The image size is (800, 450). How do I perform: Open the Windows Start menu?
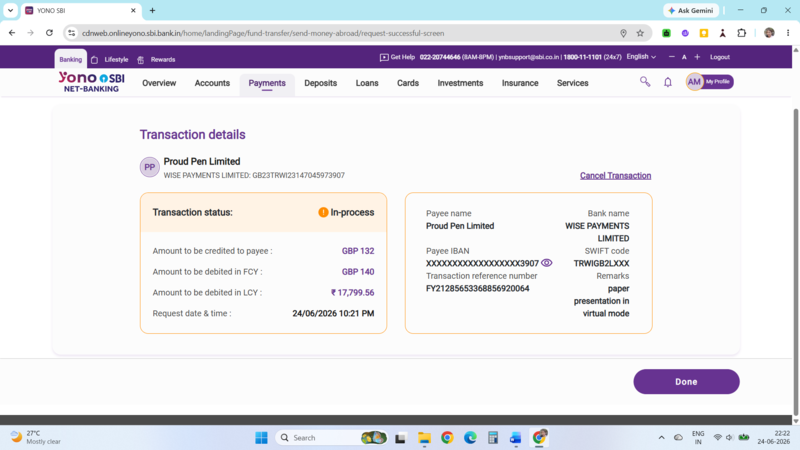pyautogui.click(x=261, y=438)
